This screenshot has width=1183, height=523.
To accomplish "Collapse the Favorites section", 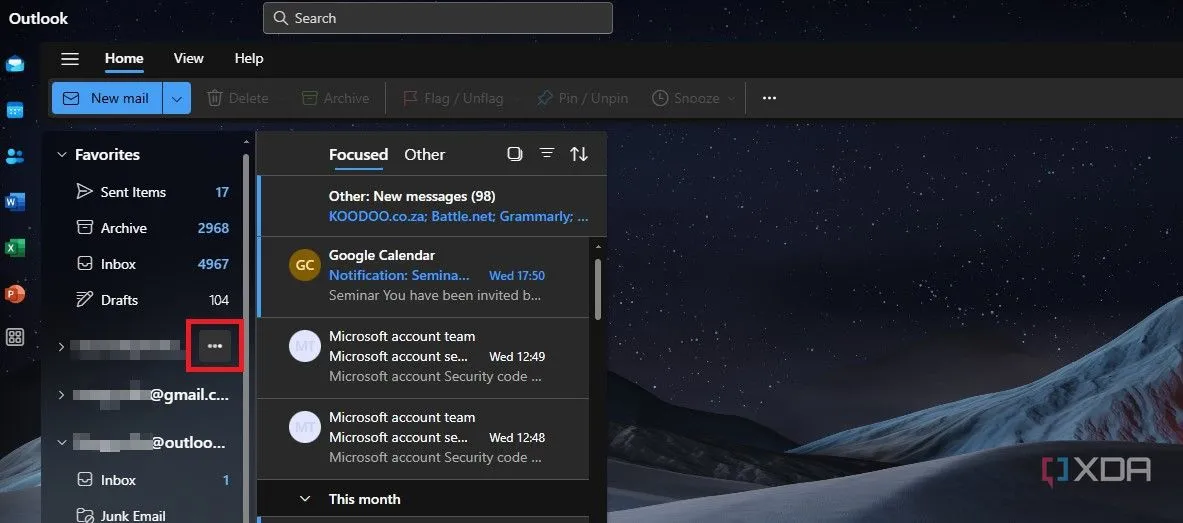I will point(62,155).
